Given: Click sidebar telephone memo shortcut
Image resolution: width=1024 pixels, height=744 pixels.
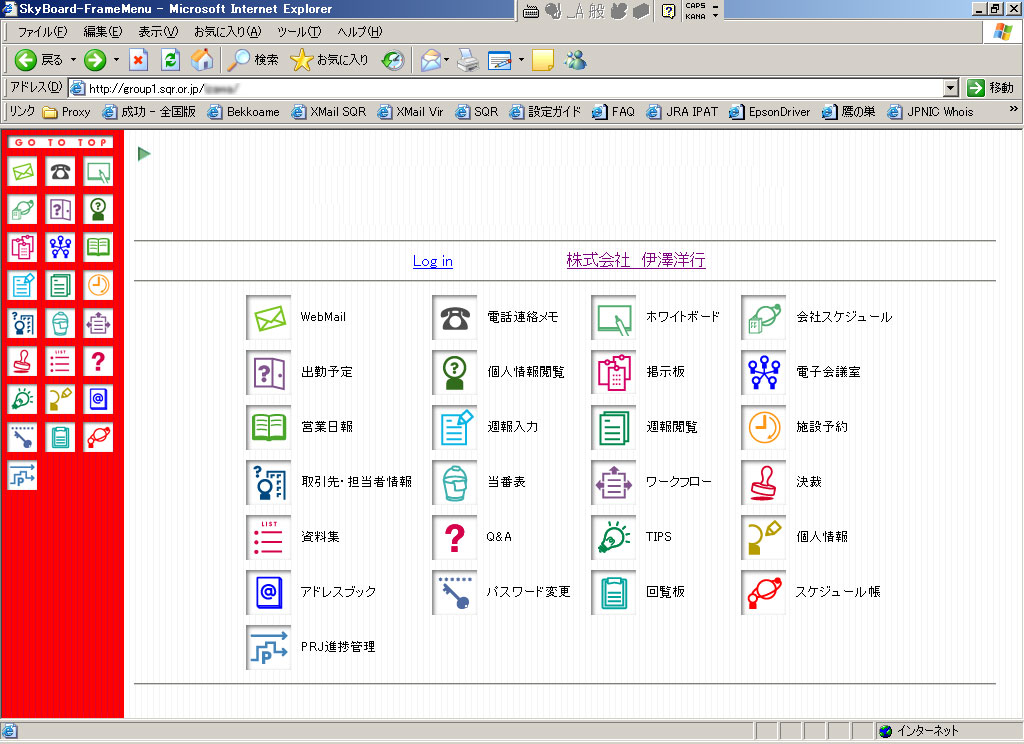Looking at the screenshot, I should tap(60, 172).
